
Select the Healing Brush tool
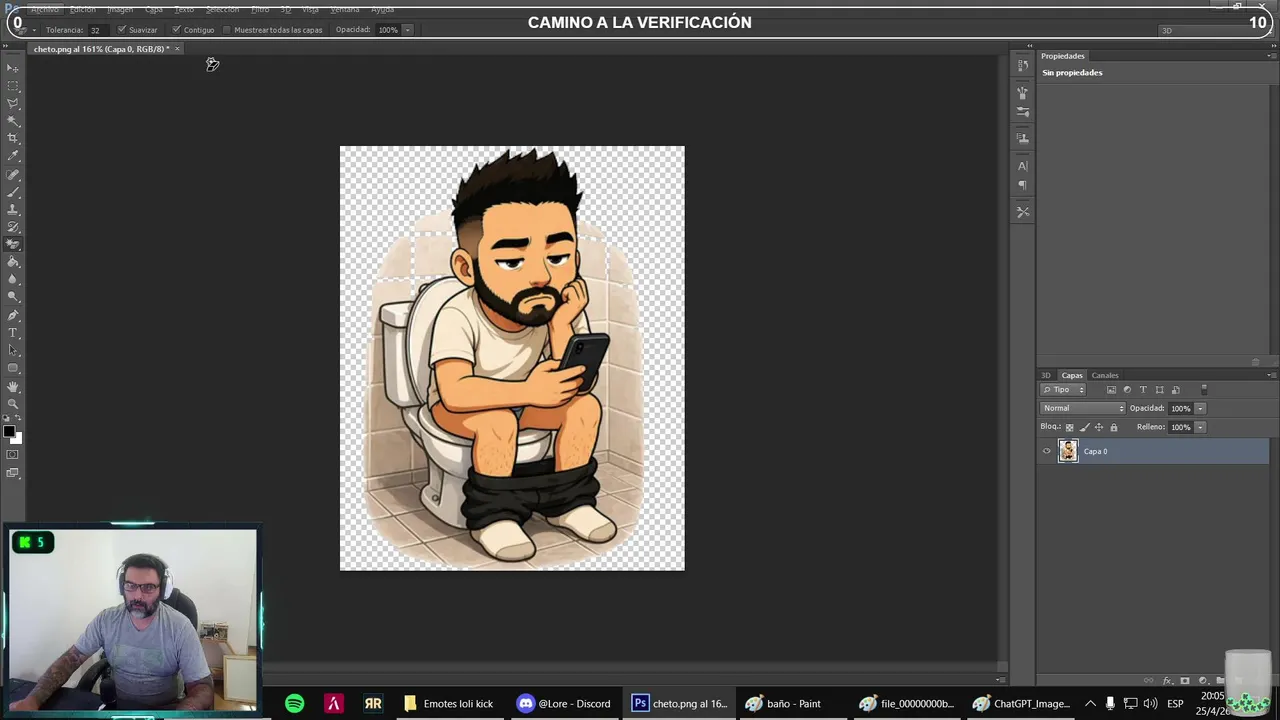click(x=13, y=174)
